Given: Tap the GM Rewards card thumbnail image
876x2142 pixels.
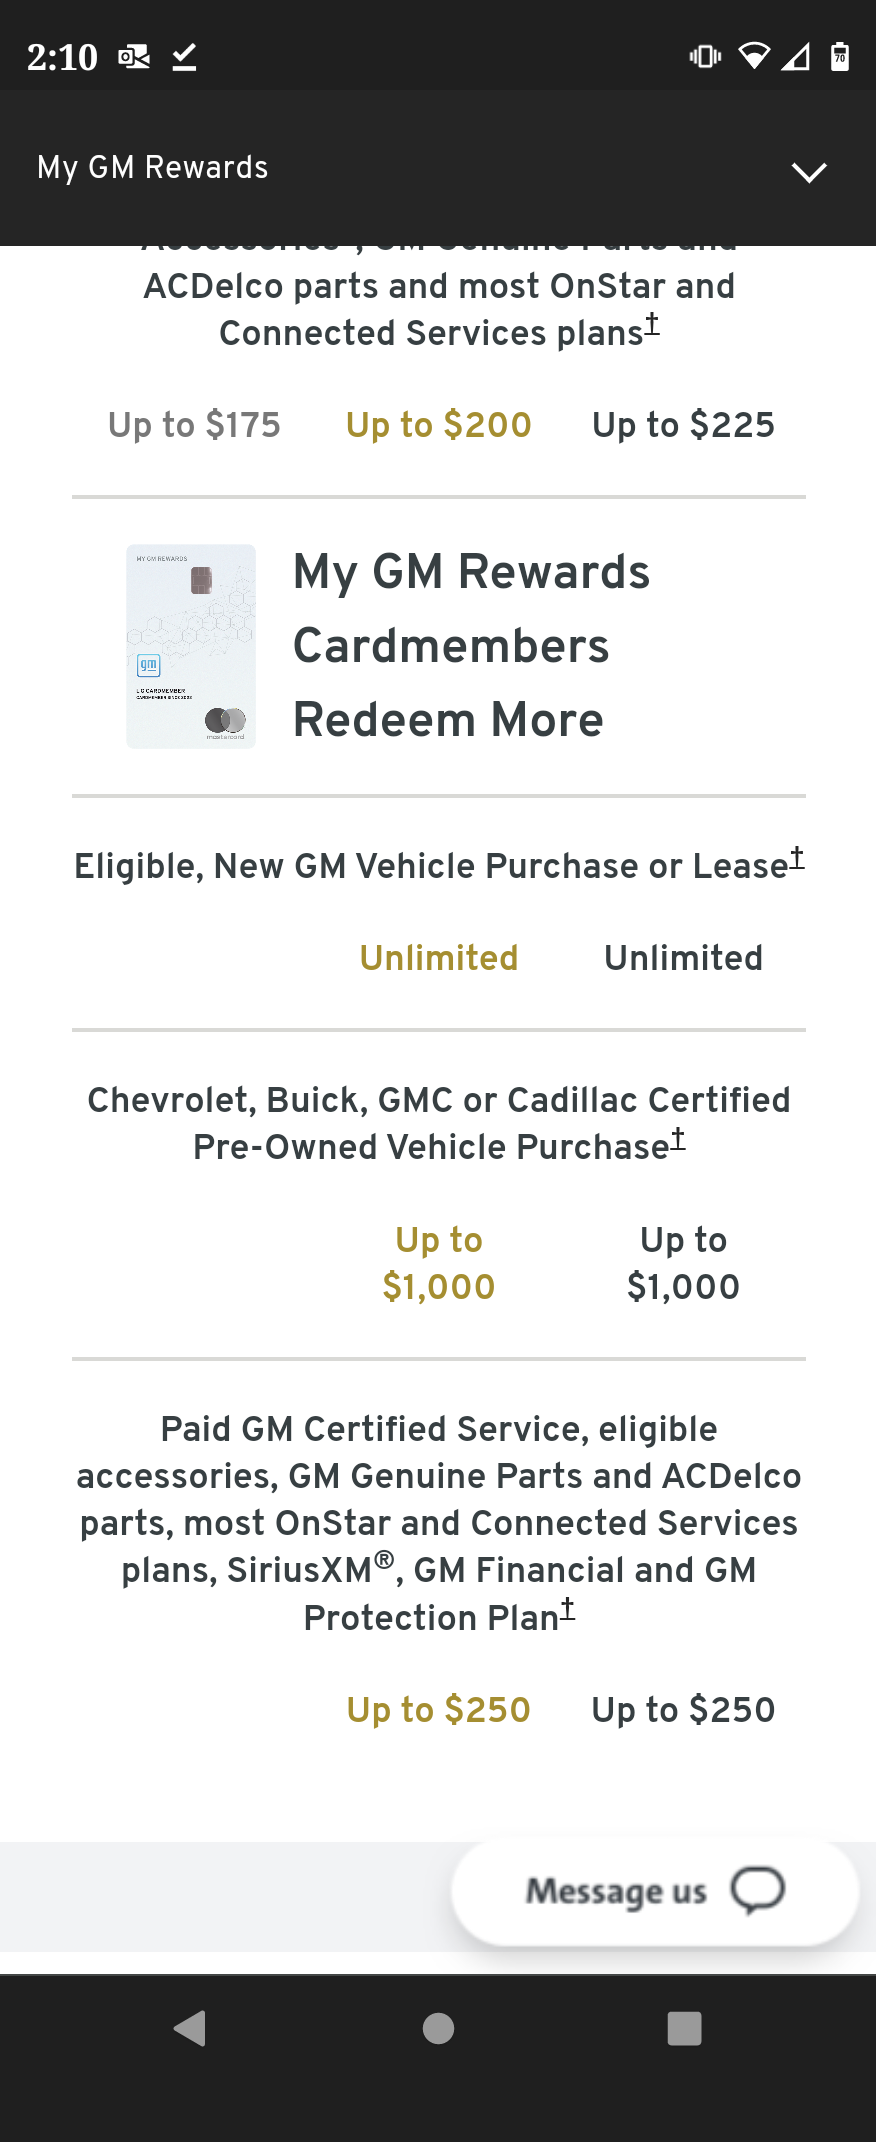Looking at the screenshot, I should [x=191, y=645].
